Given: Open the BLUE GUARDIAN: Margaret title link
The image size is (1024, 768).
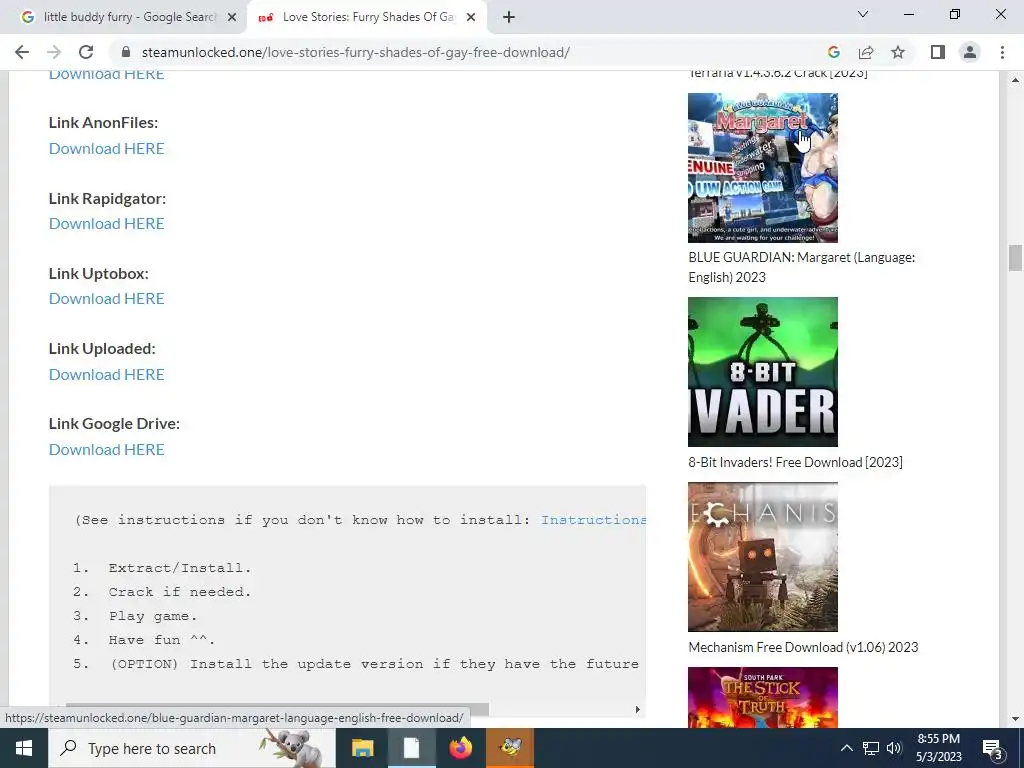Looking at the screenshot, I should coord(801,267).
